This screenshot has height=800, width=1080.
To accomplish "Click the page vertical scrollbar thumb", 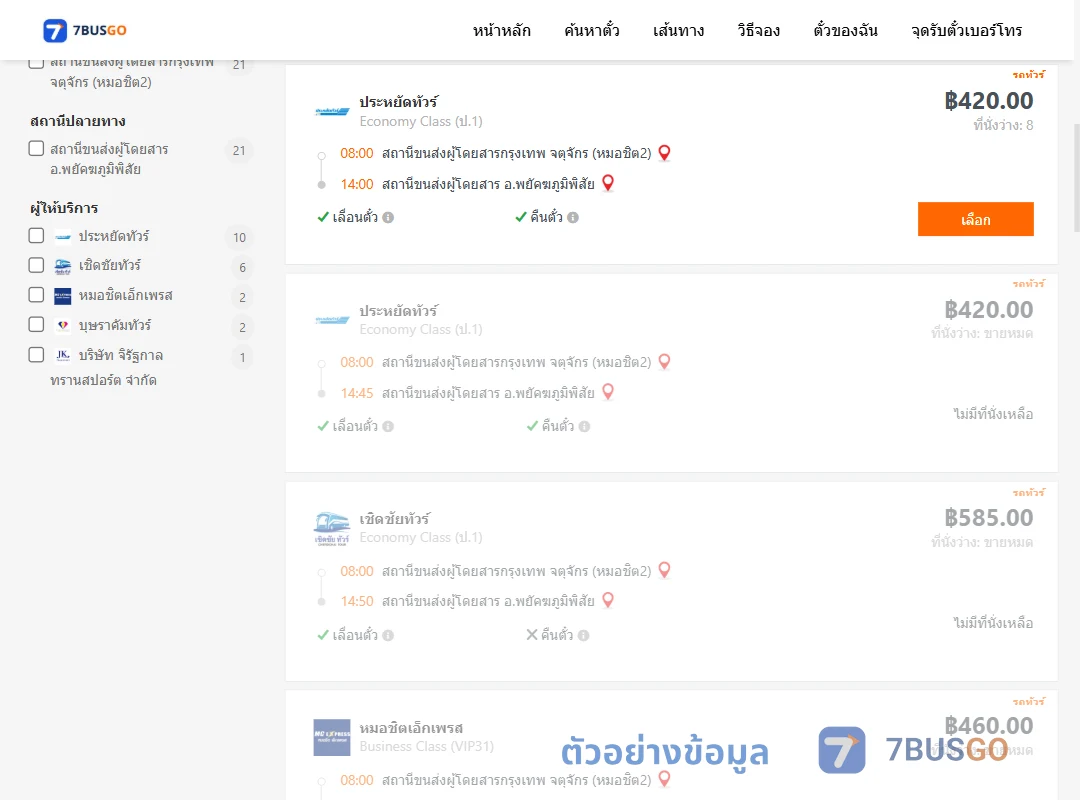I will (1077, 178).
